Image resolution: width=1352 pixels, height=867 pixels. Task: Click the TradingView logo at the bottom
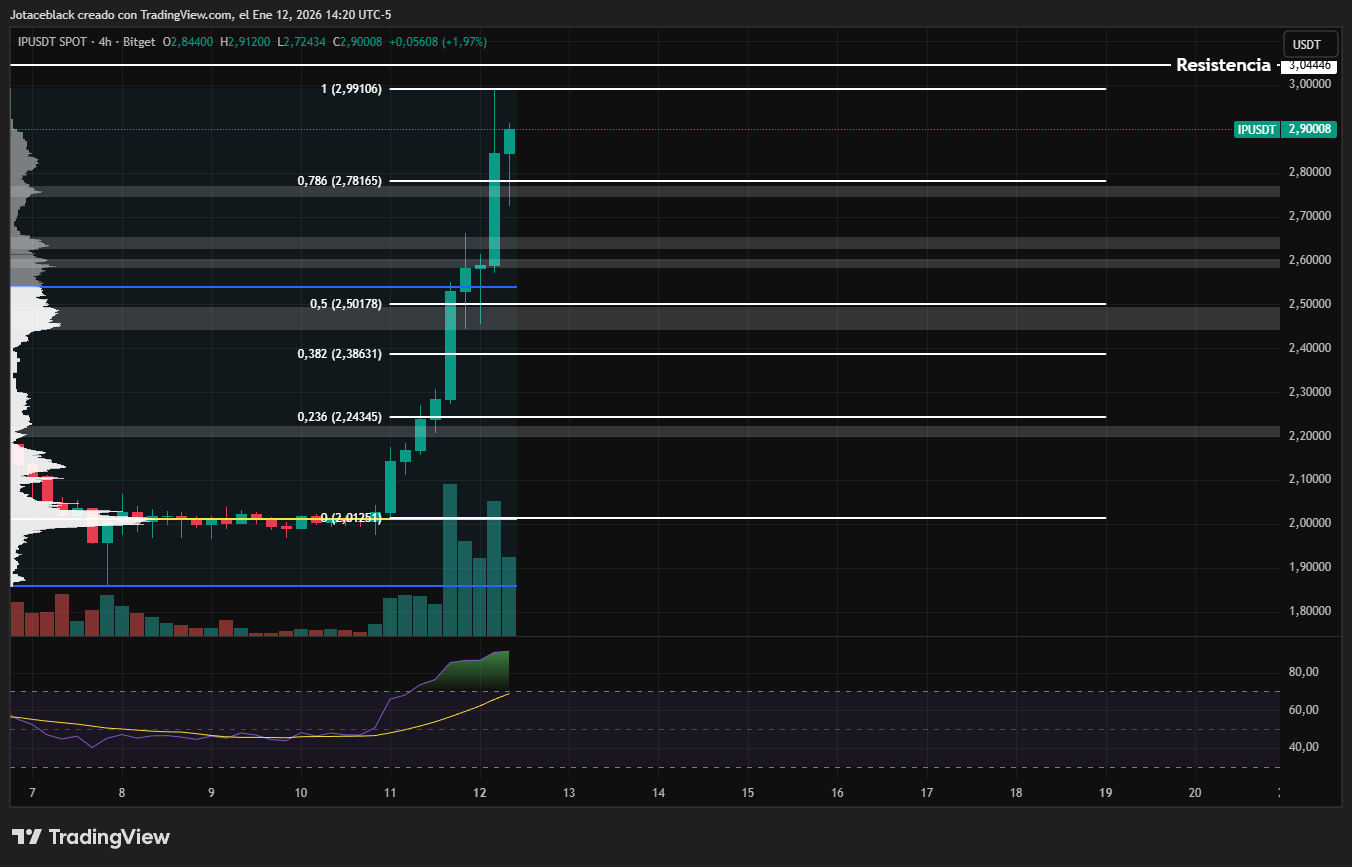tap(91, 837)
